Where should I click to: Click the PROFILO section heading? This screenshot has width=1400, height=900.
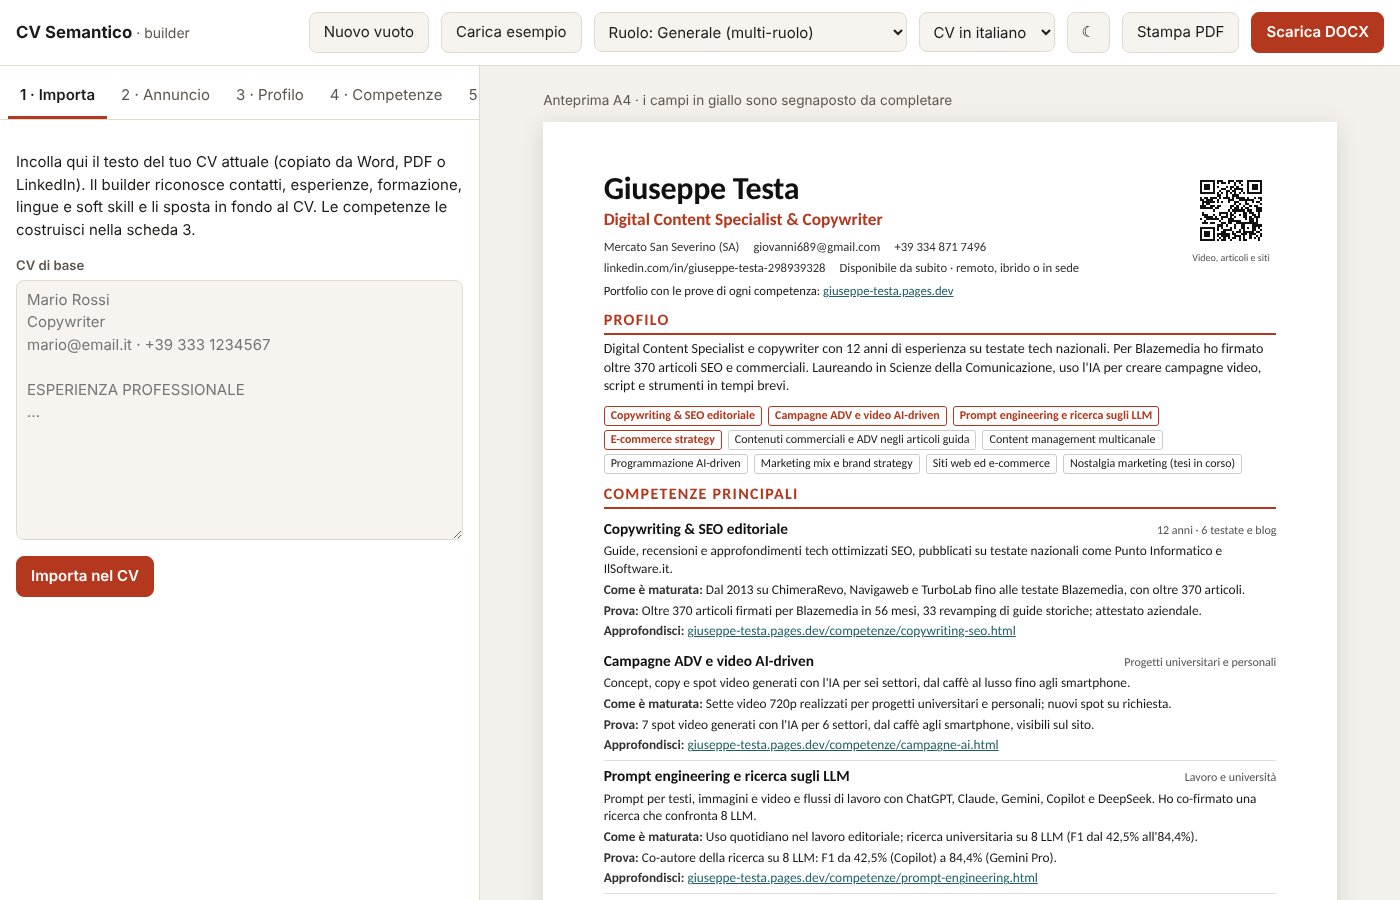[x=636, y=320]
